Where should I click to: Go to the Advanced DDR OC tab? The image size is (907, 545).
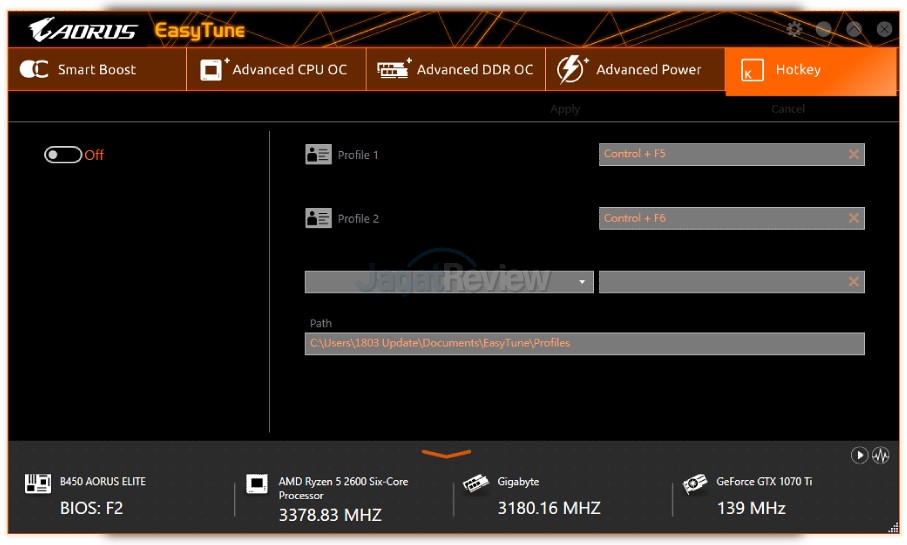[x=455, y=70]
